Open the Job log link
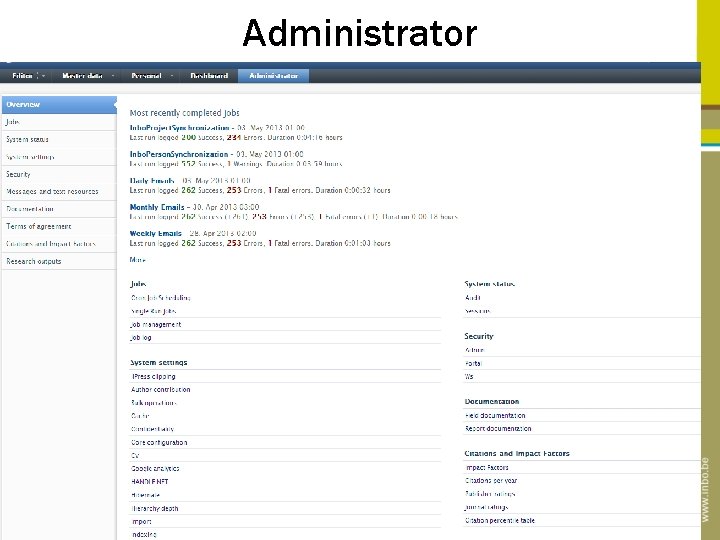 point(141,338)
